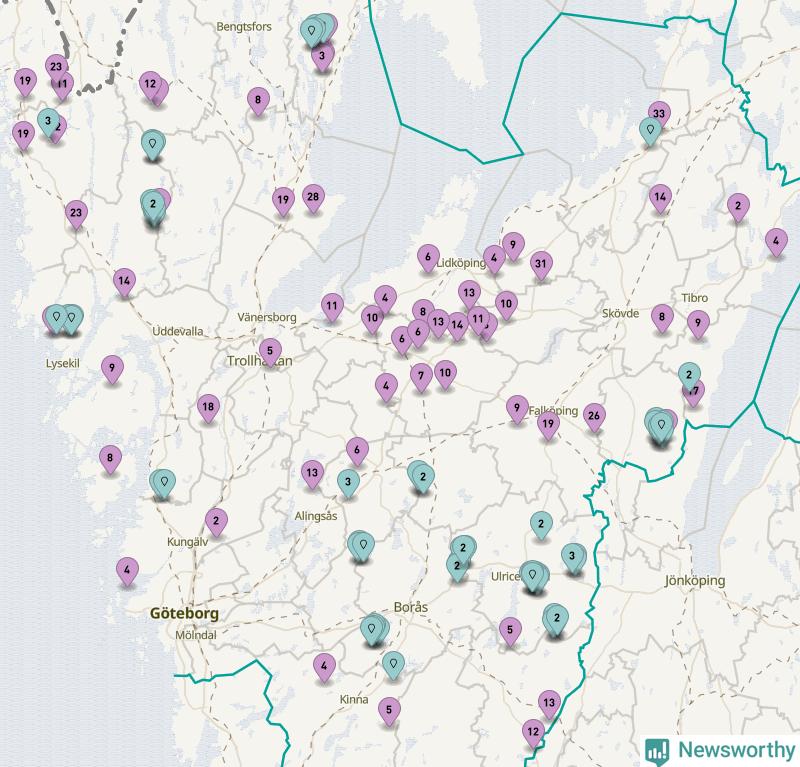
Task: Click the 12 marker near Bengtsfors
Action: tap(150, 84)
